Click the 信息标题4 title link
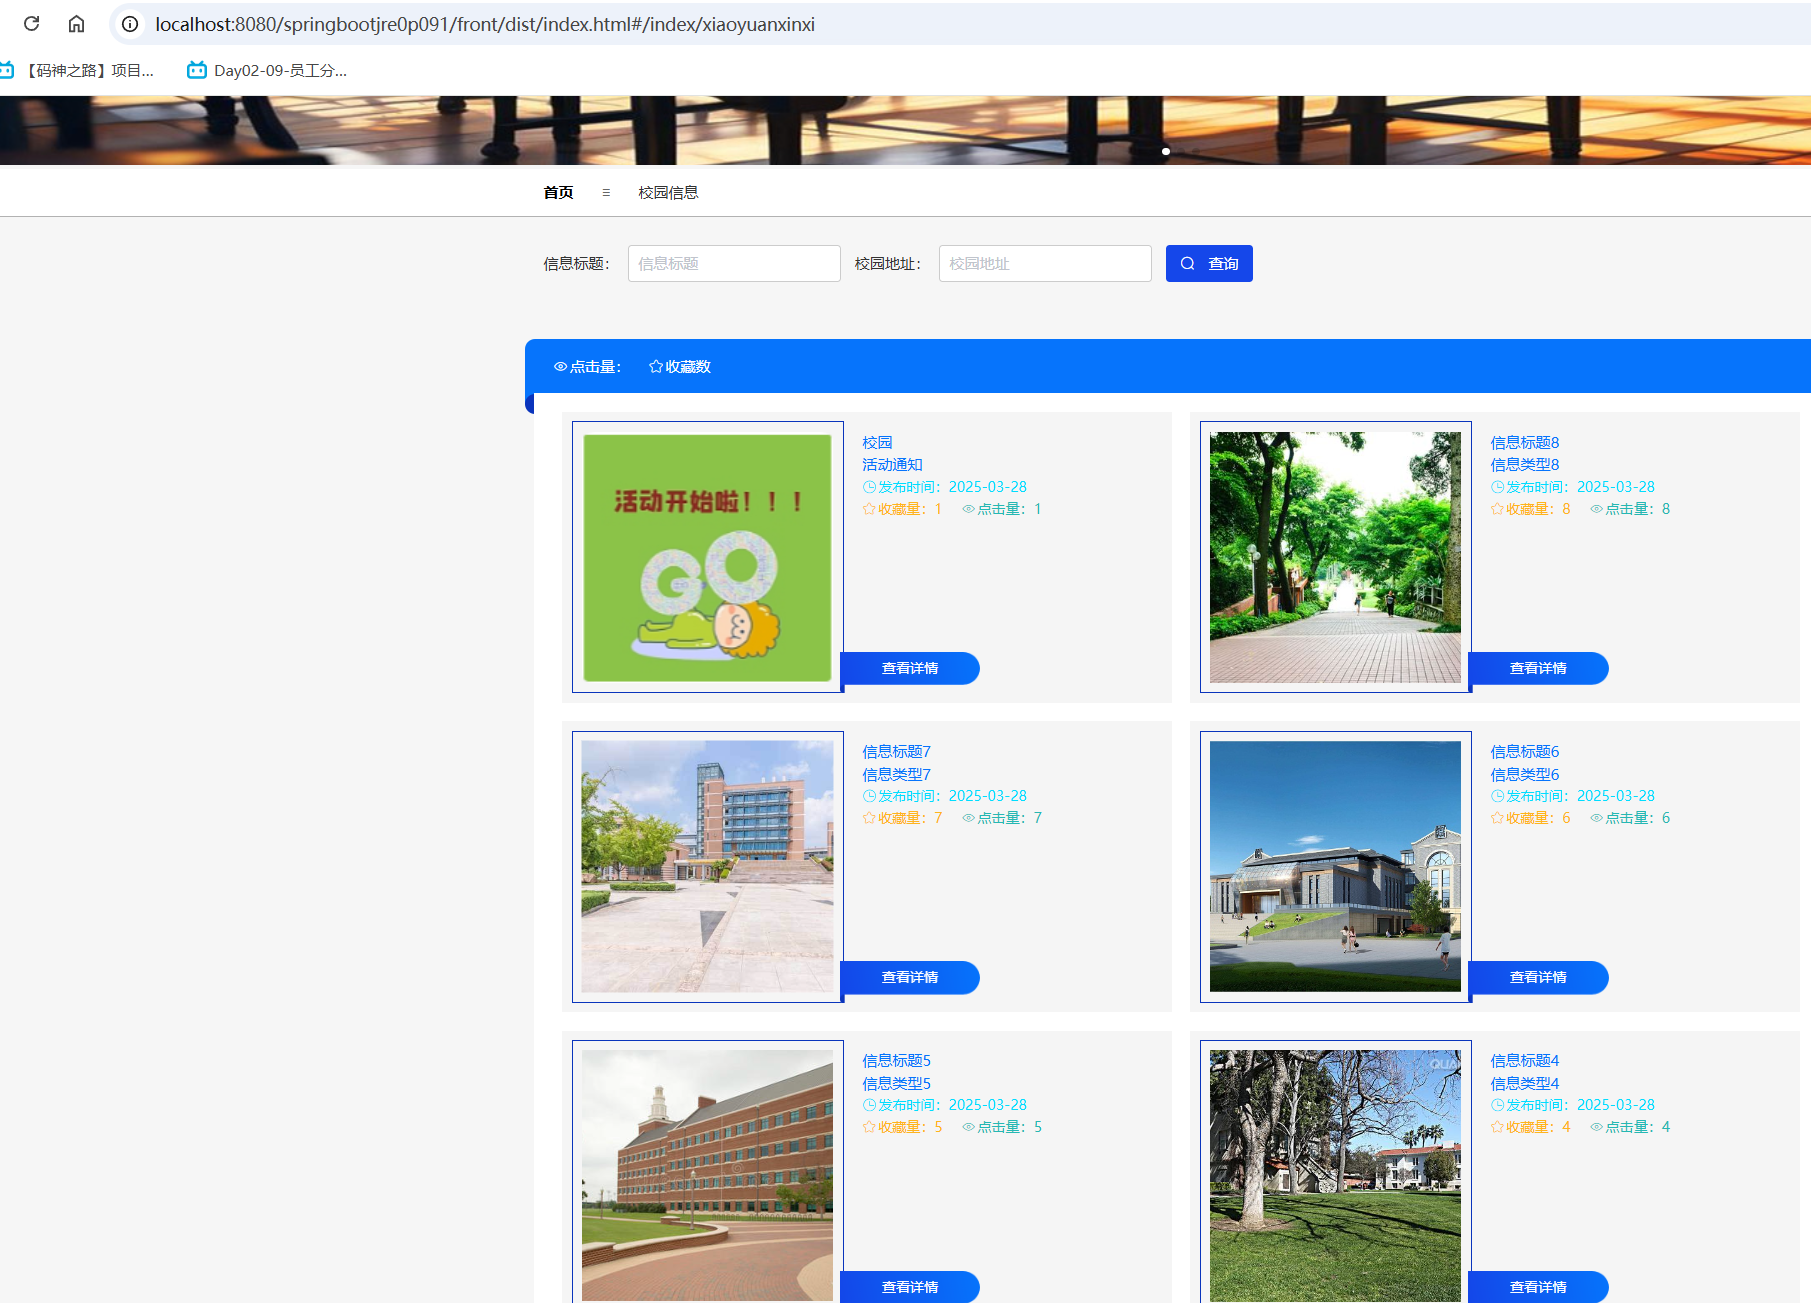 click(x=1524, y=1060)
